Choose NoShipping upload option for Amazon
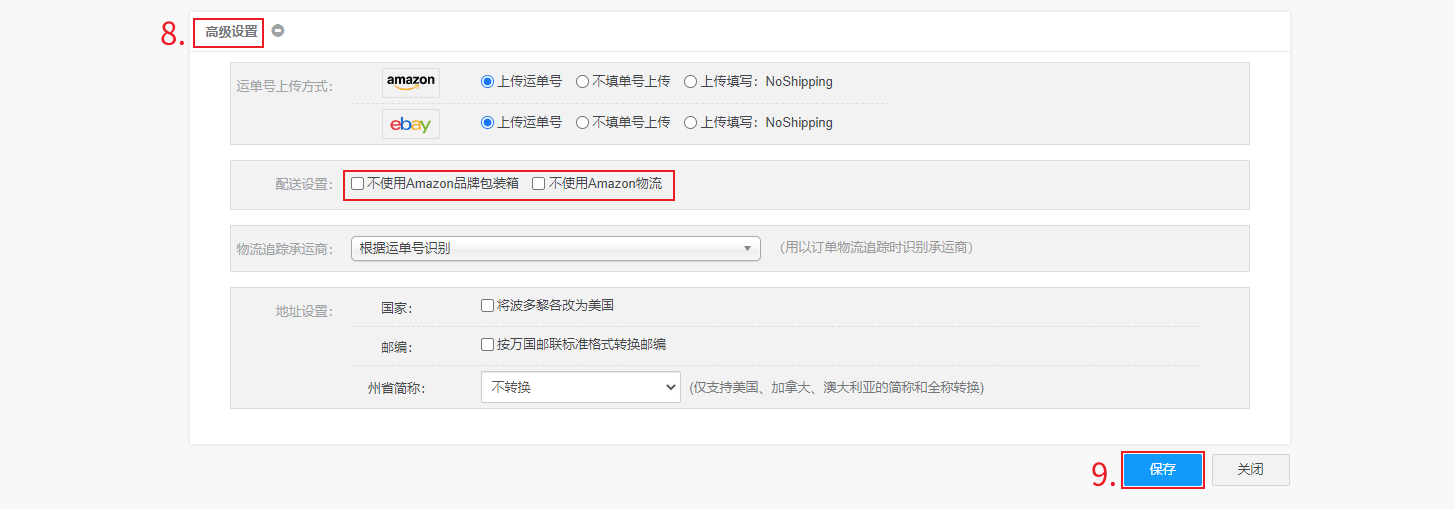The image size is (1455, 509). (690, 82)
